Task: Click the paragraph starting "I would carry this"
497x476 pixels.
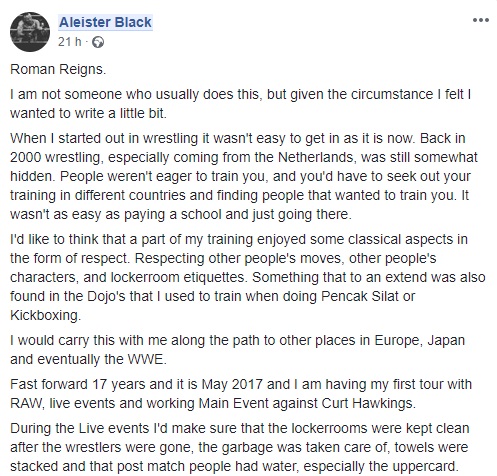Action: [237, 350]
